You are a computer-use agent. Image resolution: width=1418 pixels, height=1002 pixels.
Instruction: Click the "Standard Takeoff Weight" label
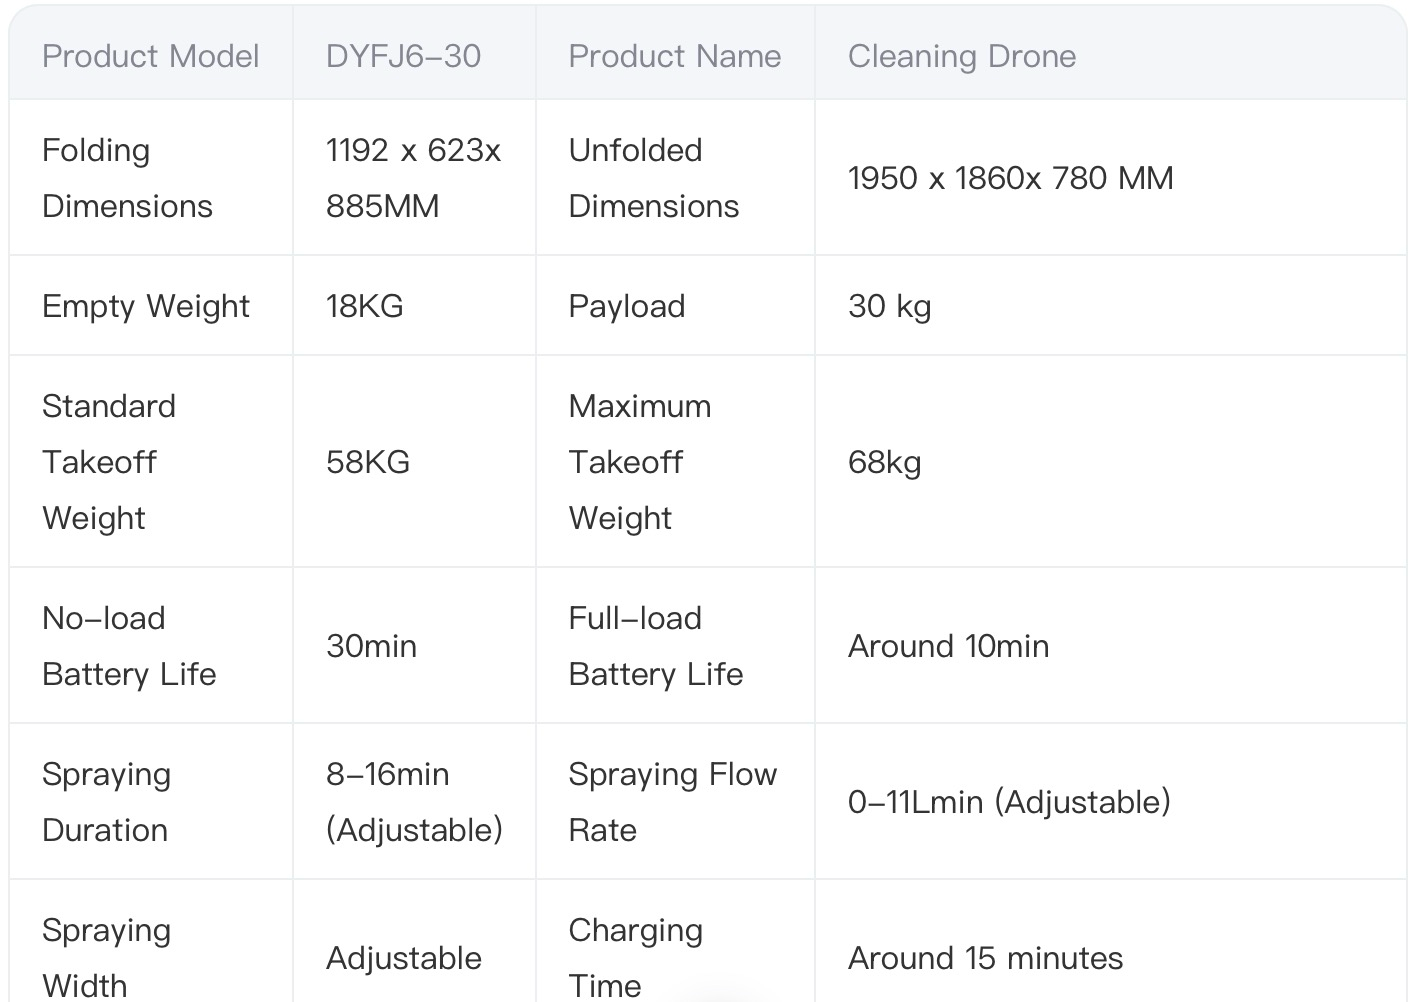tap(108, 462)
